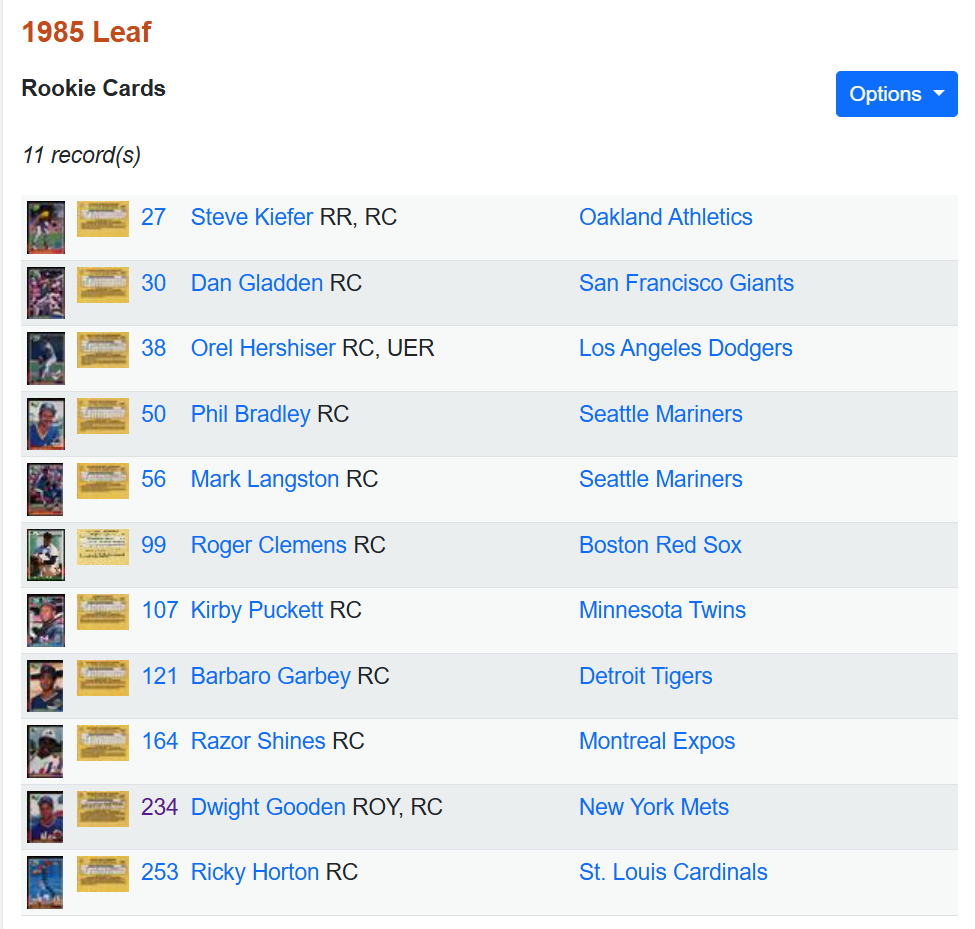The width and height of the screenshot is (975, 929).
Task: Open Dan Gladden card back thumbnail
Action: [x=103, y=284]
